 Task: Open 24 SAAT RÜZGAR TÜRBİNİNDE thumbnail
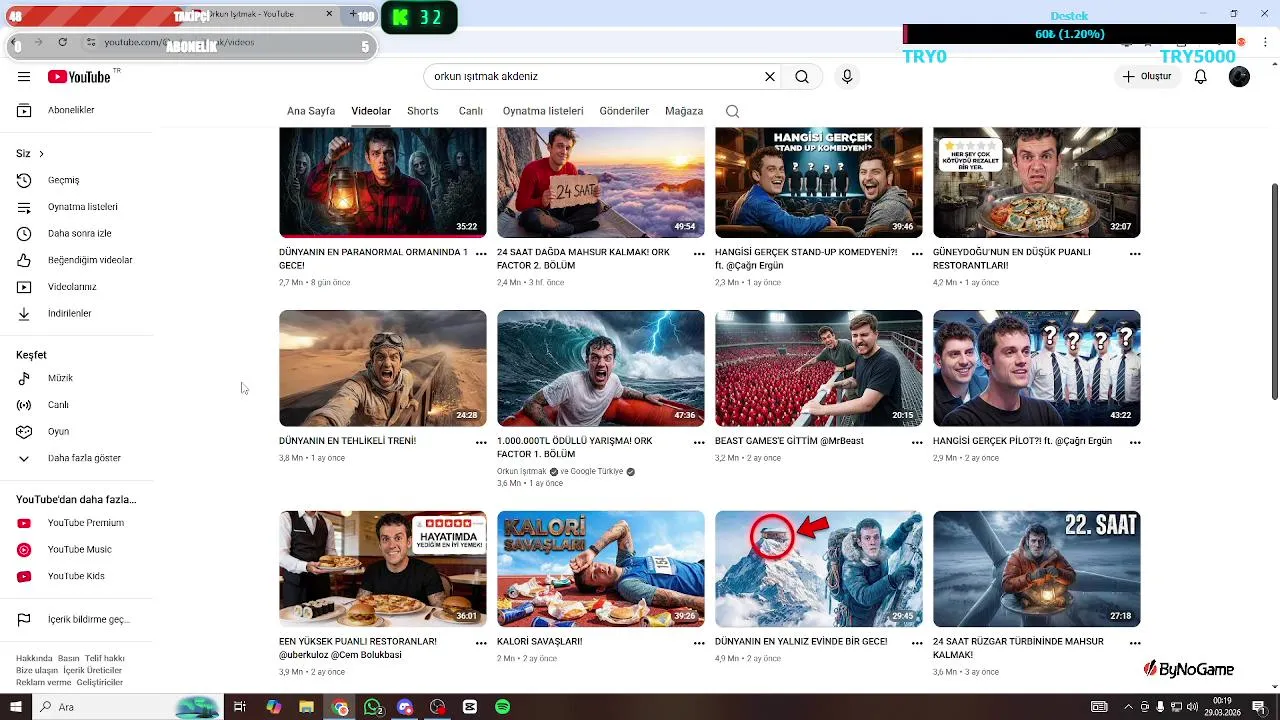point(1036,569)
